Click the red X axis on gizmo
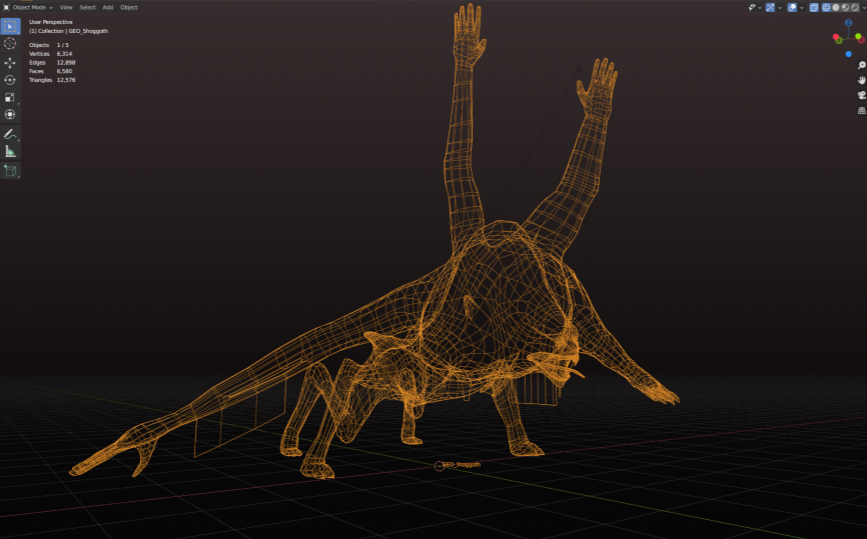867x539 pixels. [861, 40]
